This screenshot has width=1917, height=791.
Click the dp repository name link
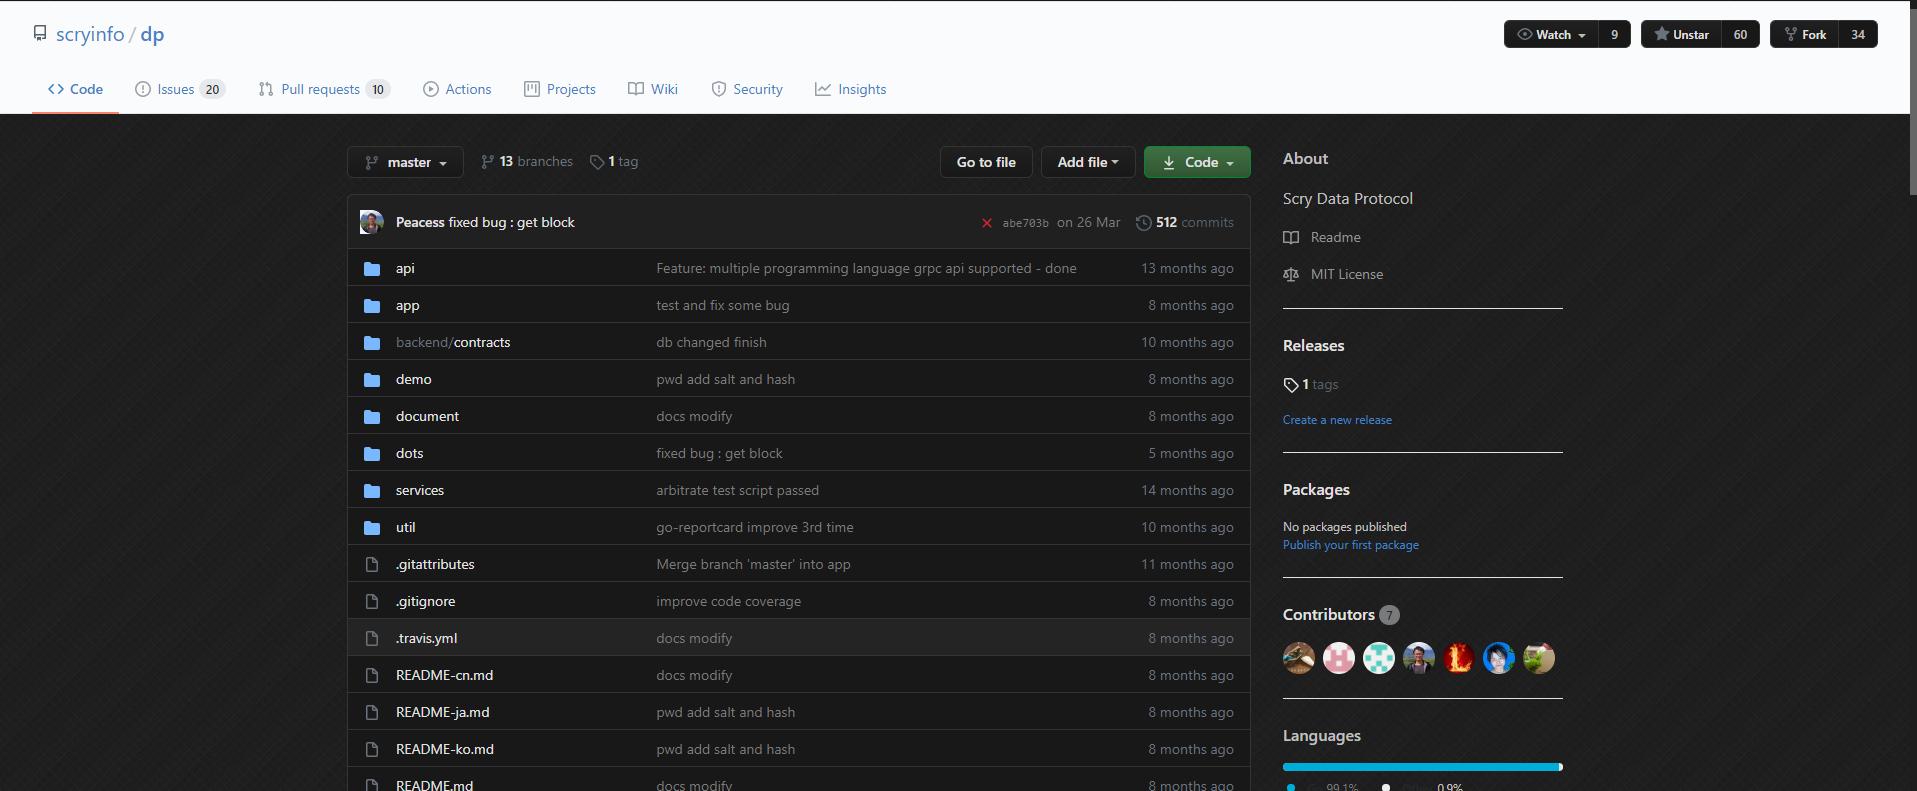click(x=152, y=34)
